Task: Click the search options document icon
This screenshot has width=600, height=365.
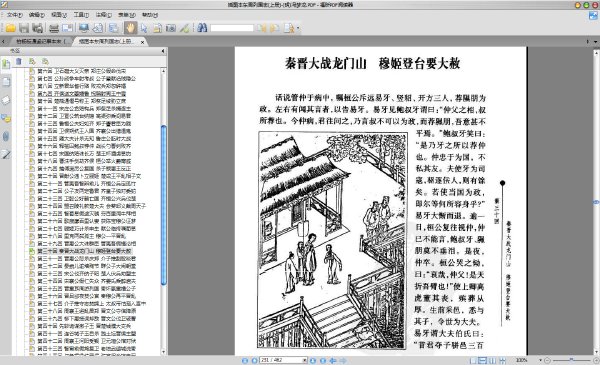Action: pyautogui.click(x=289, y=28)
